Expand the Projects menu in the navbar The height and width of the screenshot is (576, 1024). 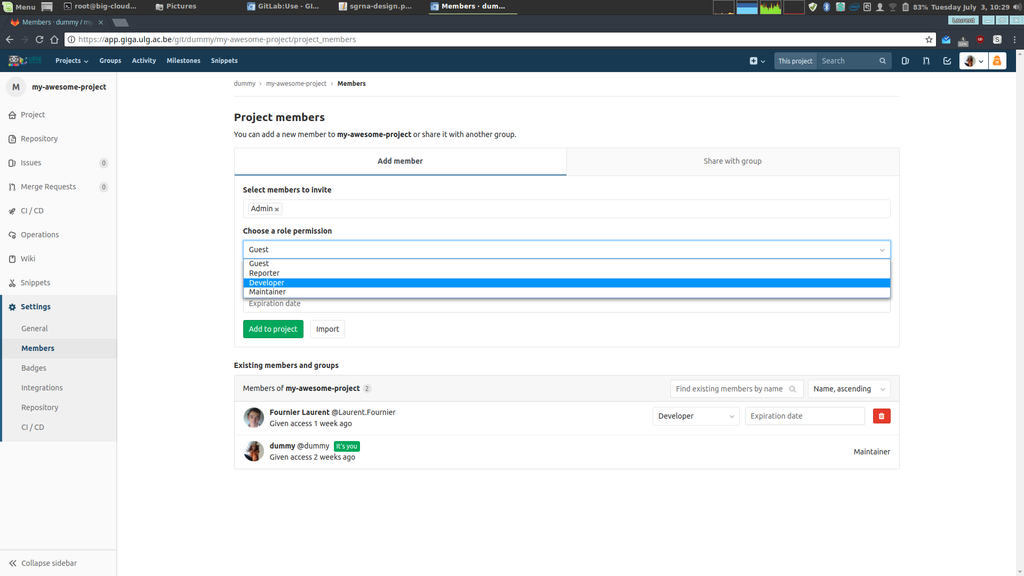pyautogui.click(x=71, y=61)
